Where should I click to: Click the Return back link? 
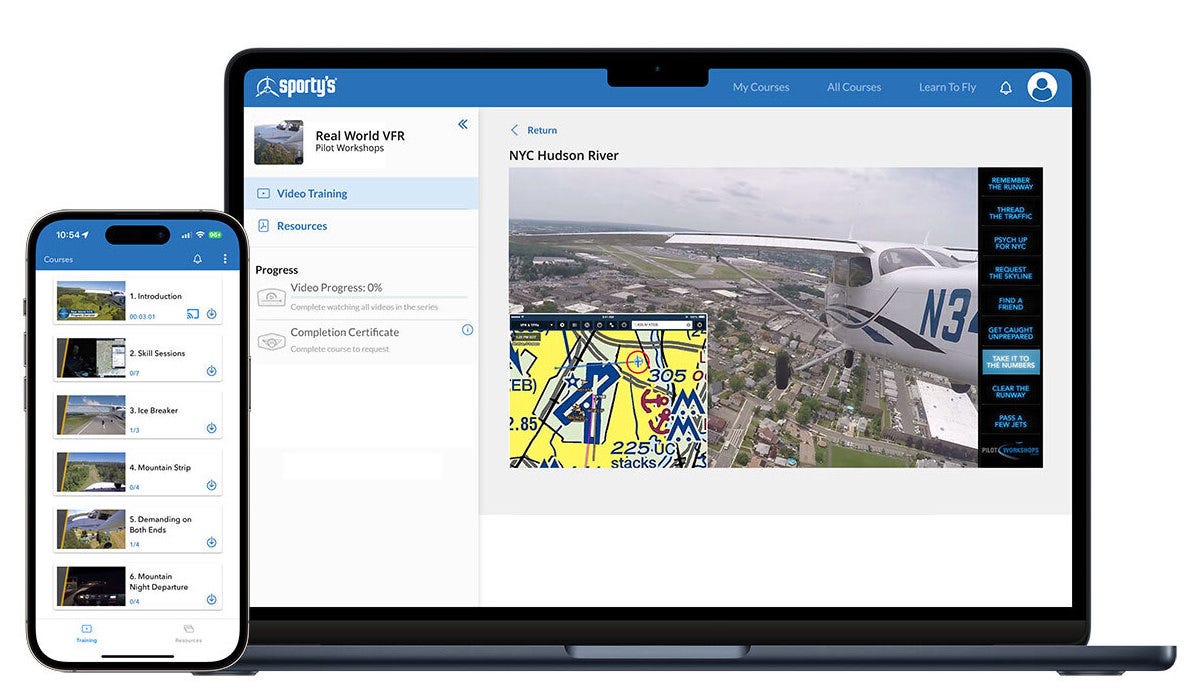534,130
